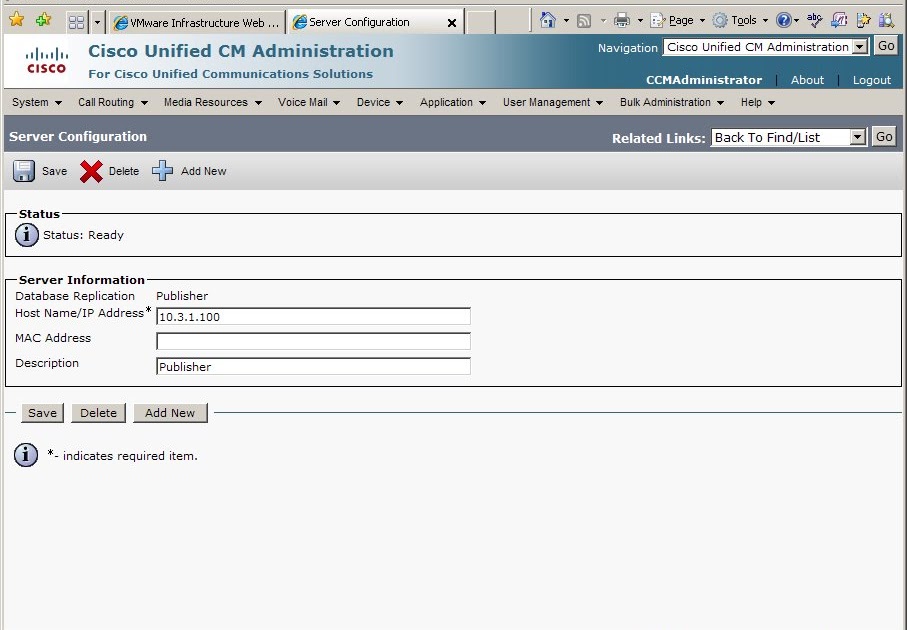Click Go next to Related Links
Screen dimensions: 907x630
[x=884, y=137]
